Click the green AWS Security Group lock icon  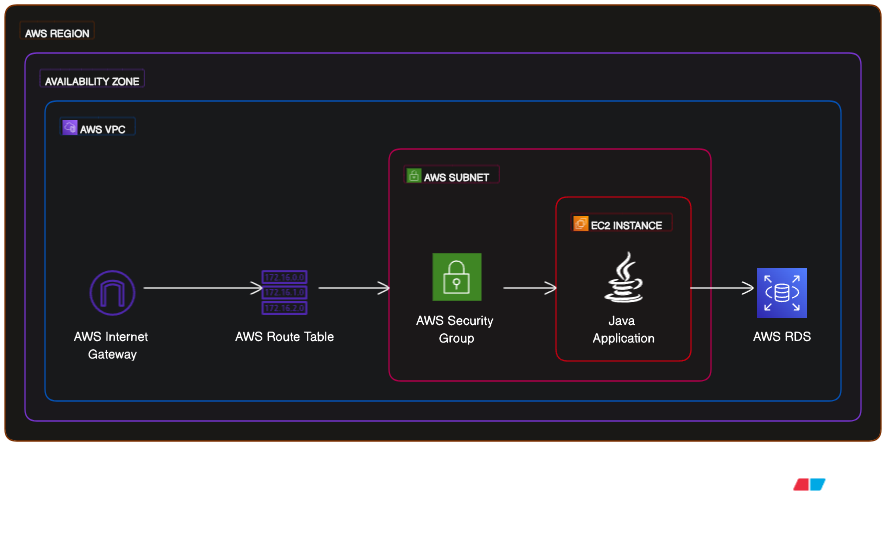tap(457, 277)
